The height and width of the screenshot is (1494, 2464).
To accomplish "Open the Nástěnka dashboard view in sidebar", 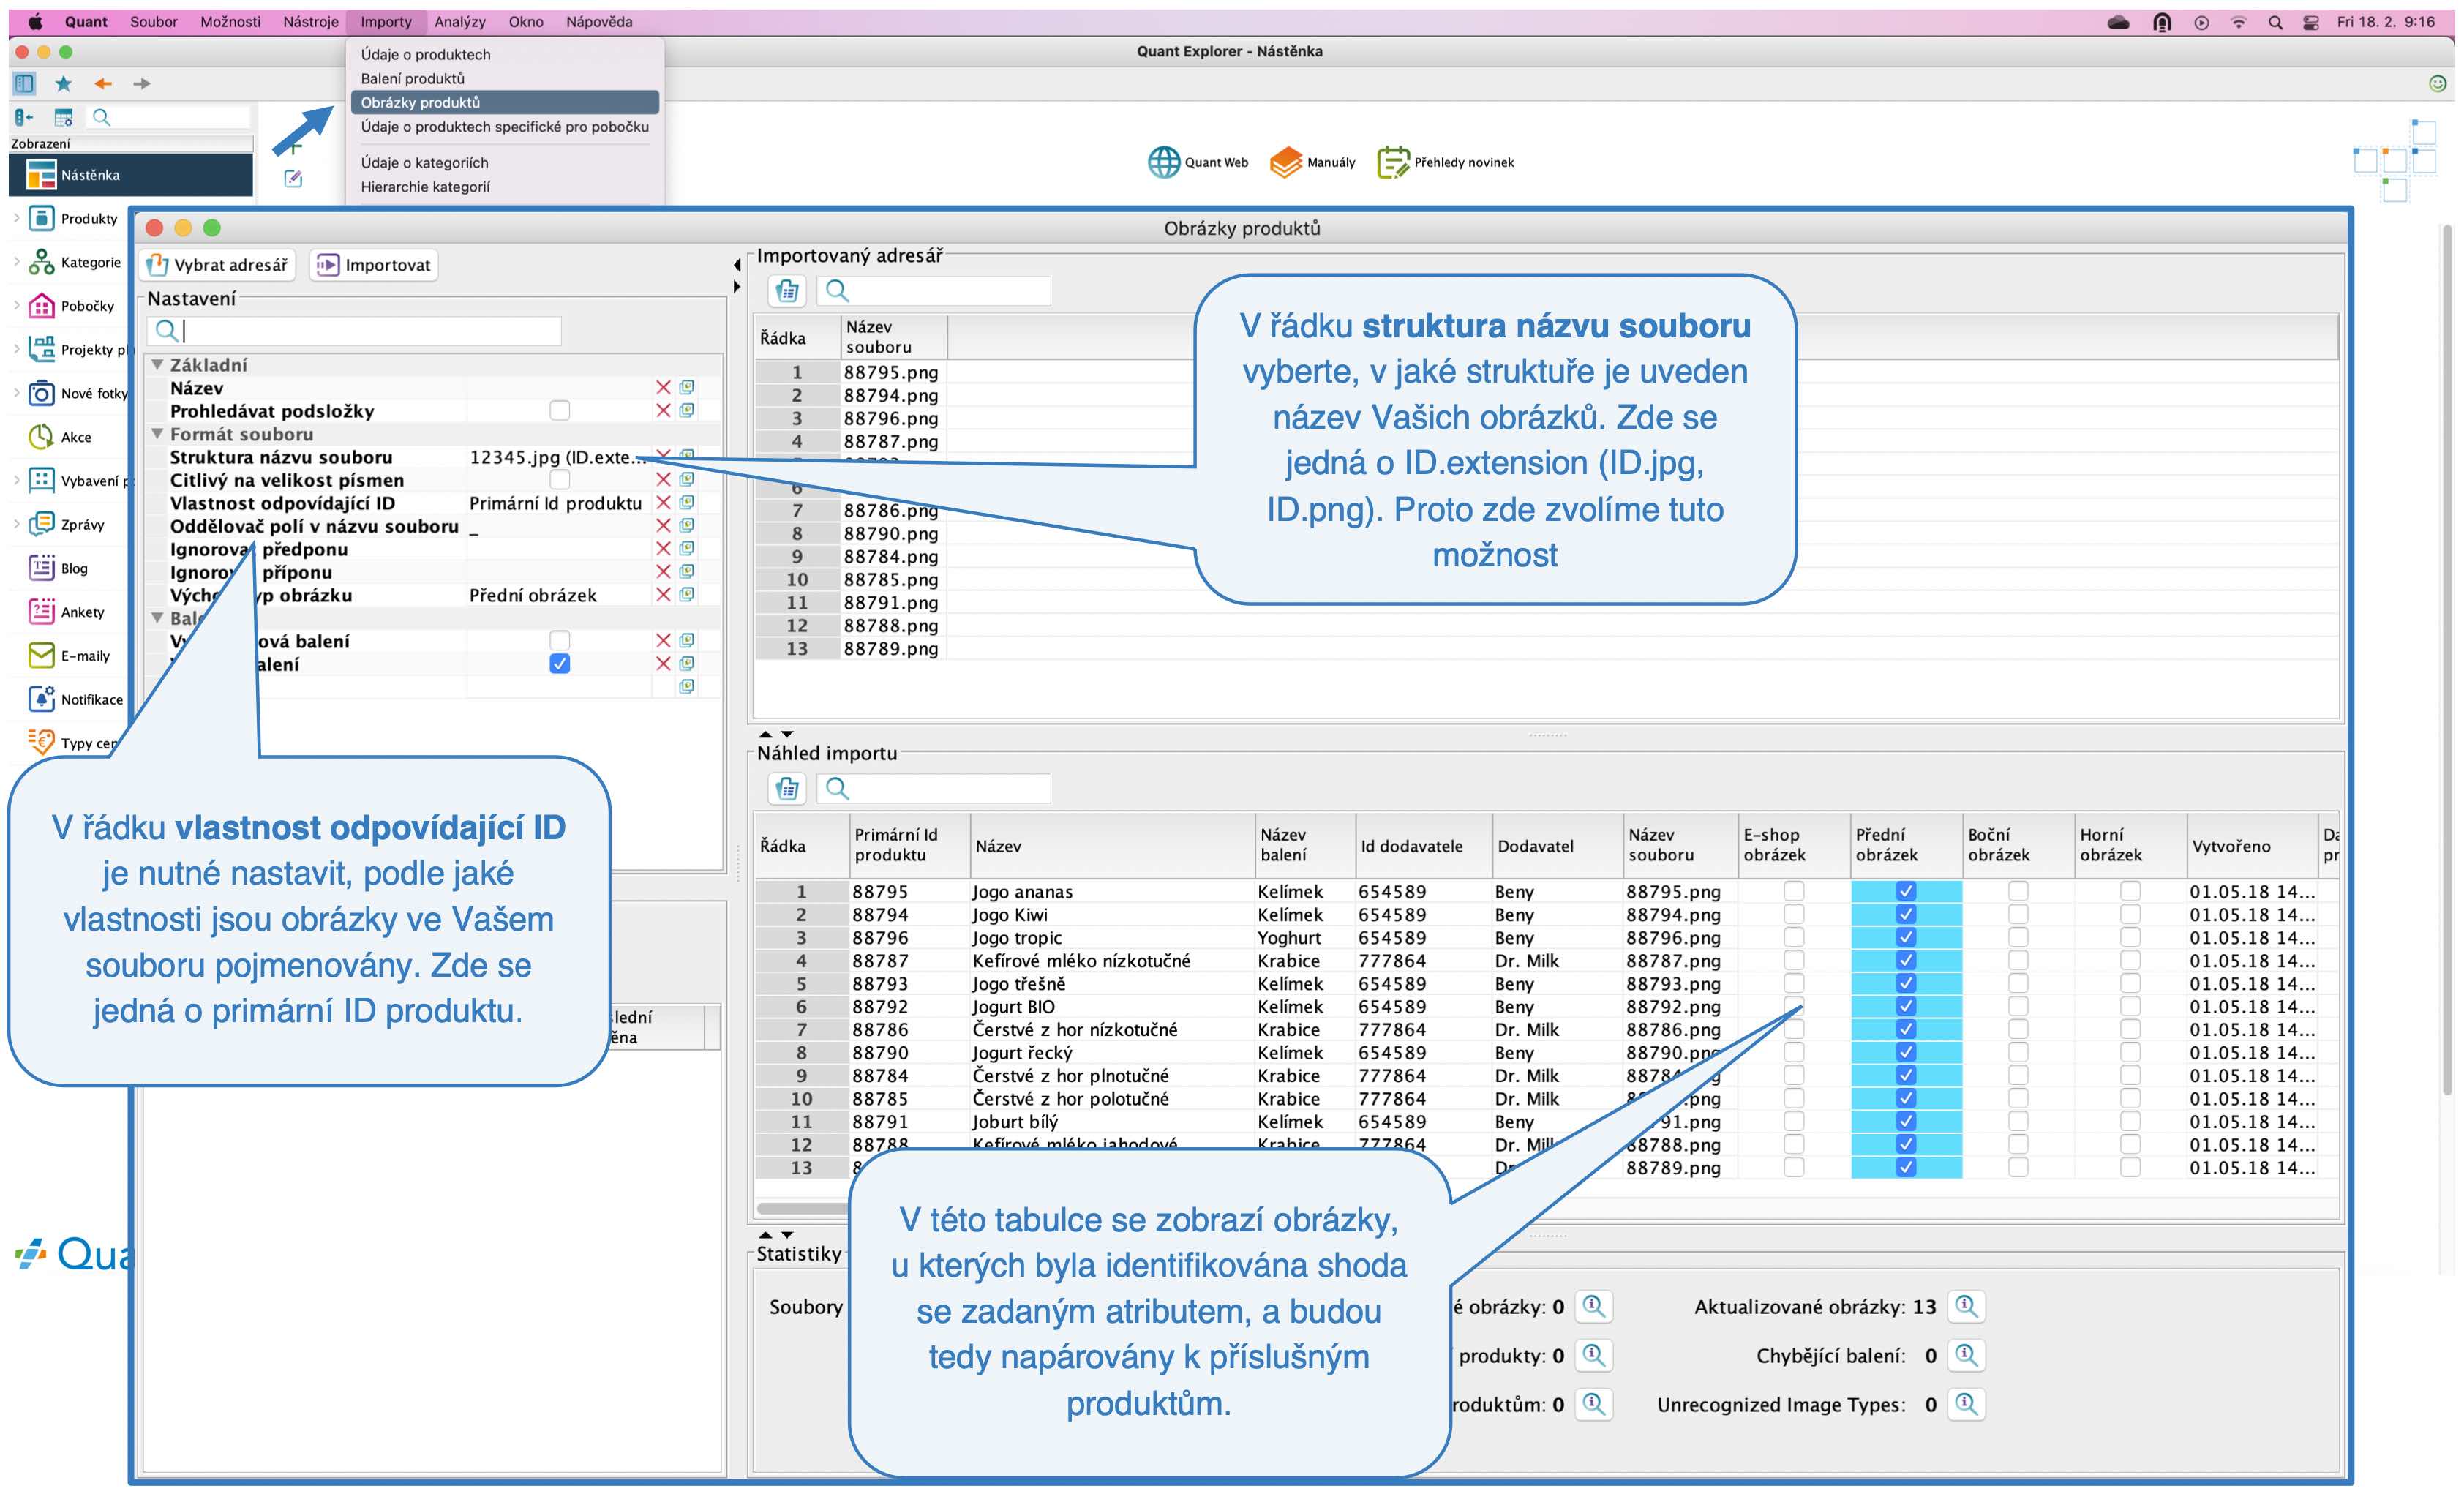I will (x=130, y=175).
